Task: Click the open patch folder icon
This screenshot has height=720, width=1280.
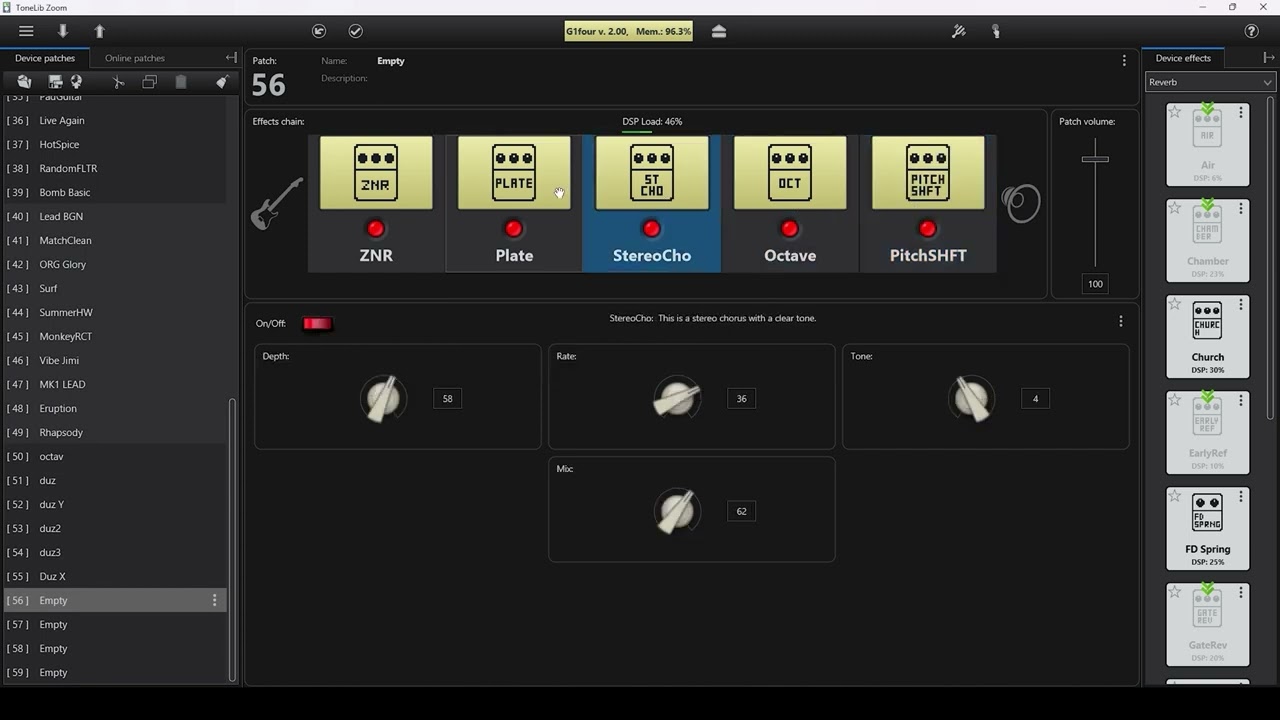Action: click(x=24, y=82)
